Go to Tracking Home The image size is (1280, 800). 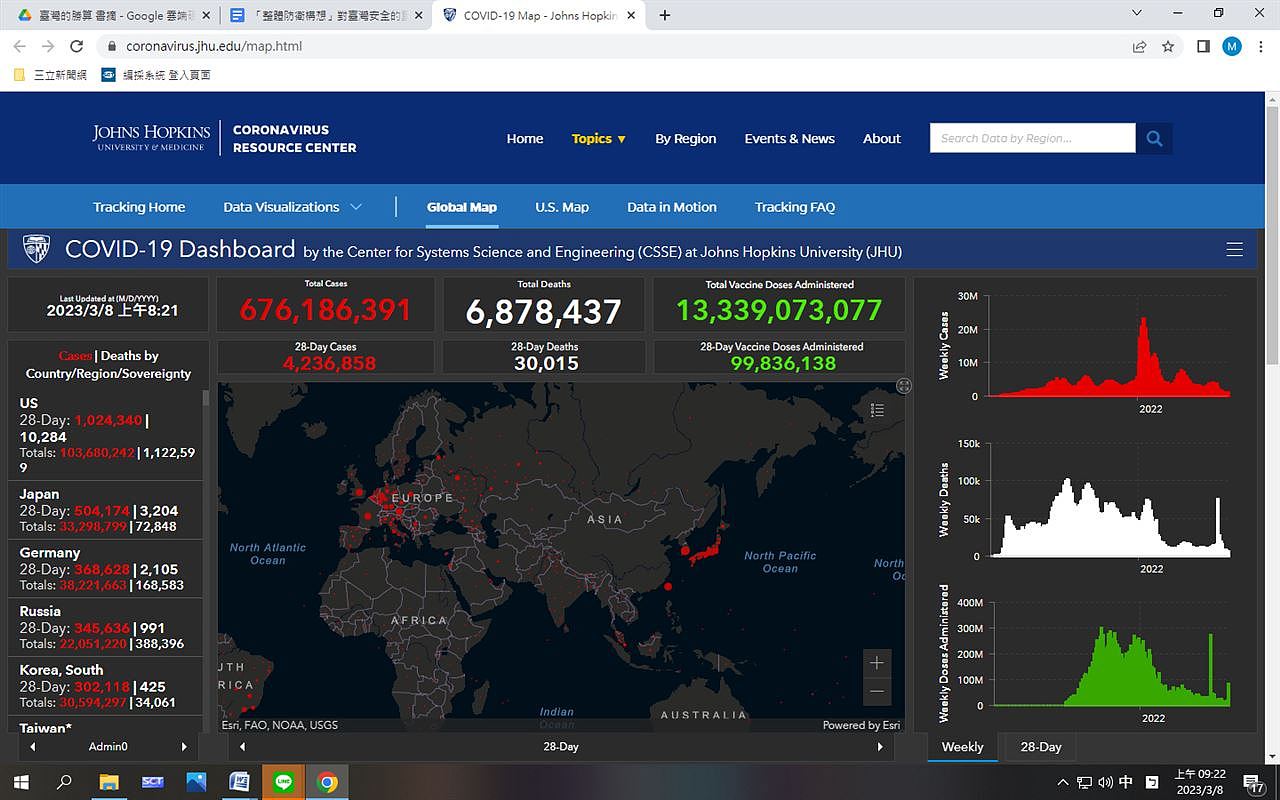pos(139,207)
